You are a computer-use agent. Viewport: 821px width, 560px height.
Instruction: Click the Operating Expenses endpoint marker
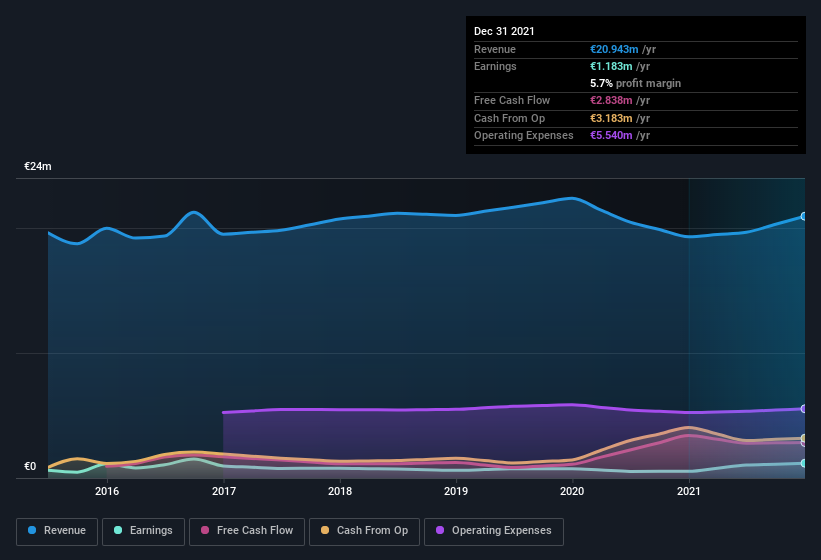[x=804, y=409]
